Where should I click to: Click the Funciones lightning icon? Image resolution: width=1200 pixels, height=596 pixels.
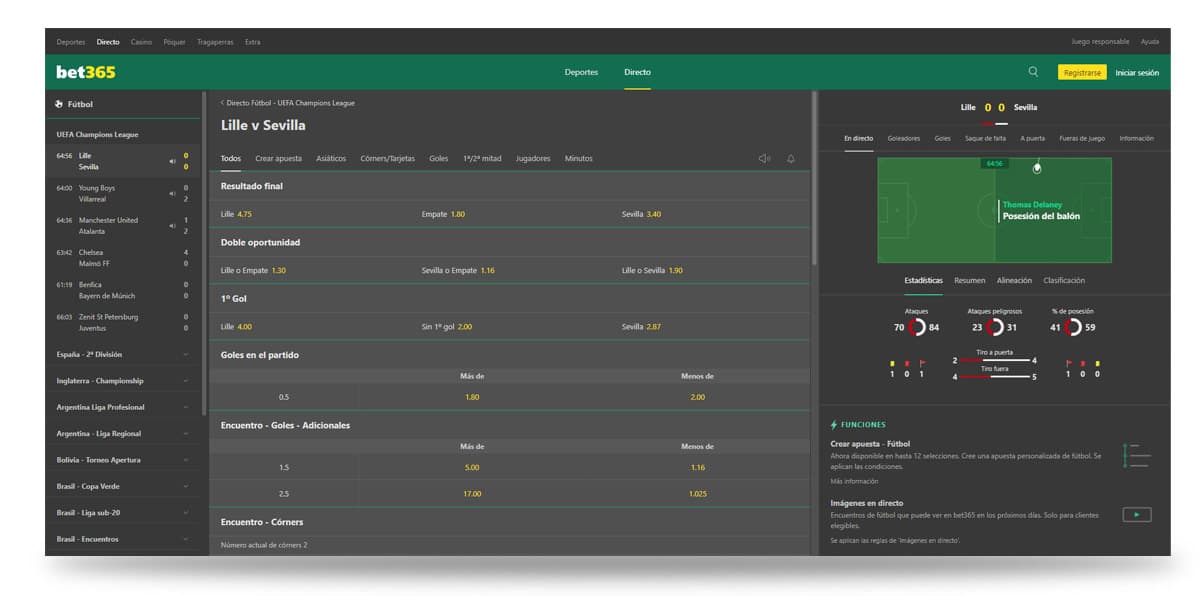(834, 424)
